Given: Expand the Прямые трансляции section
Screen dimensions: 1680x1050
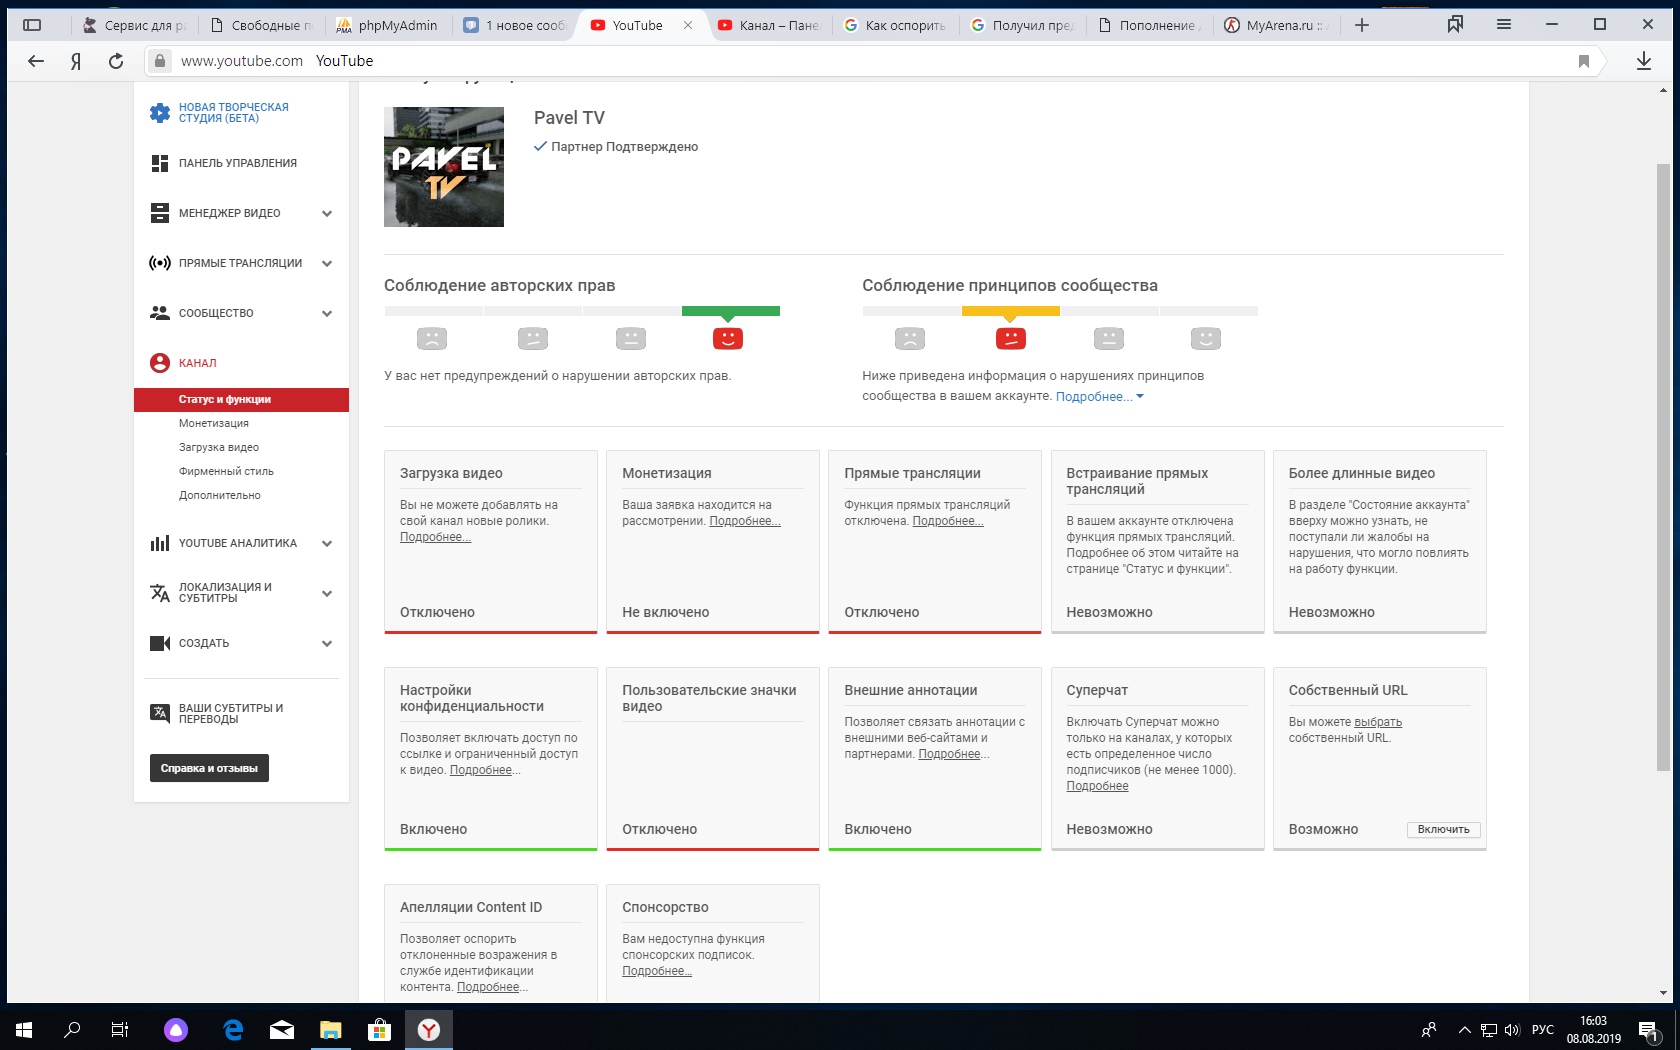Looking at the screenshot, I should click(327, 263).
